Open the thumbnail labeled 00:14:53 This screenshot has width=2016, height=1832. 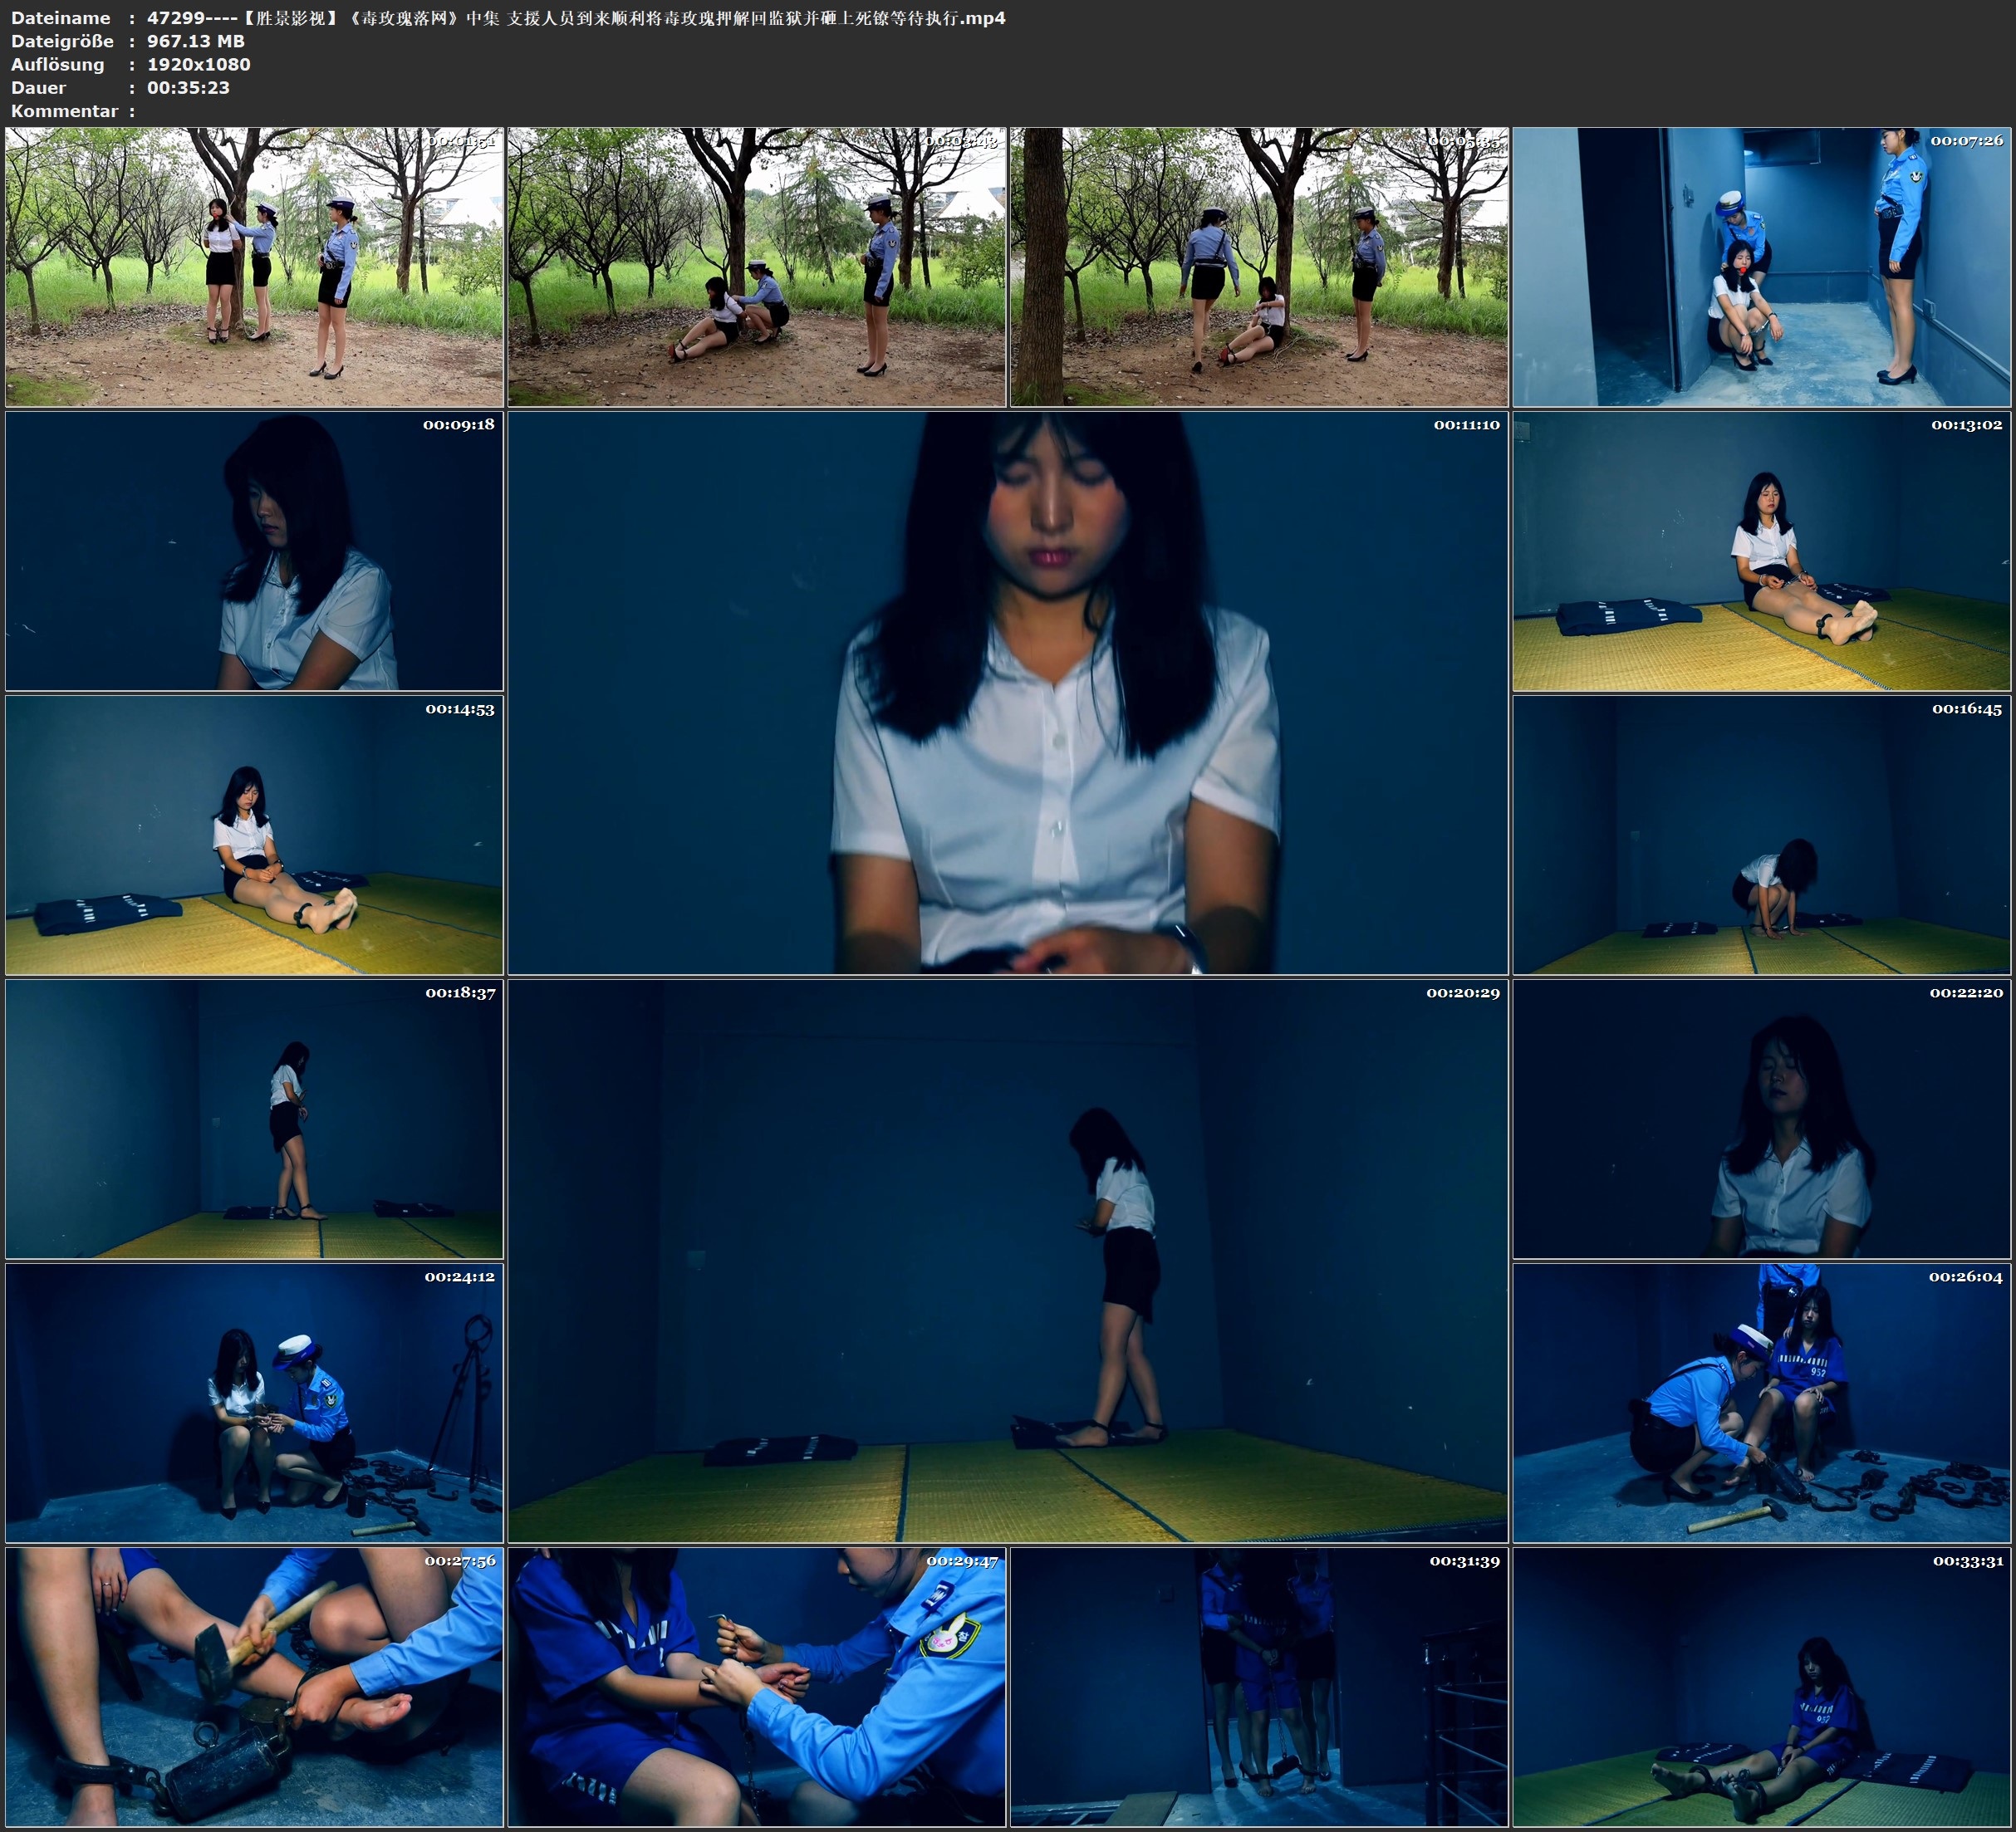[x=254, y=835]
